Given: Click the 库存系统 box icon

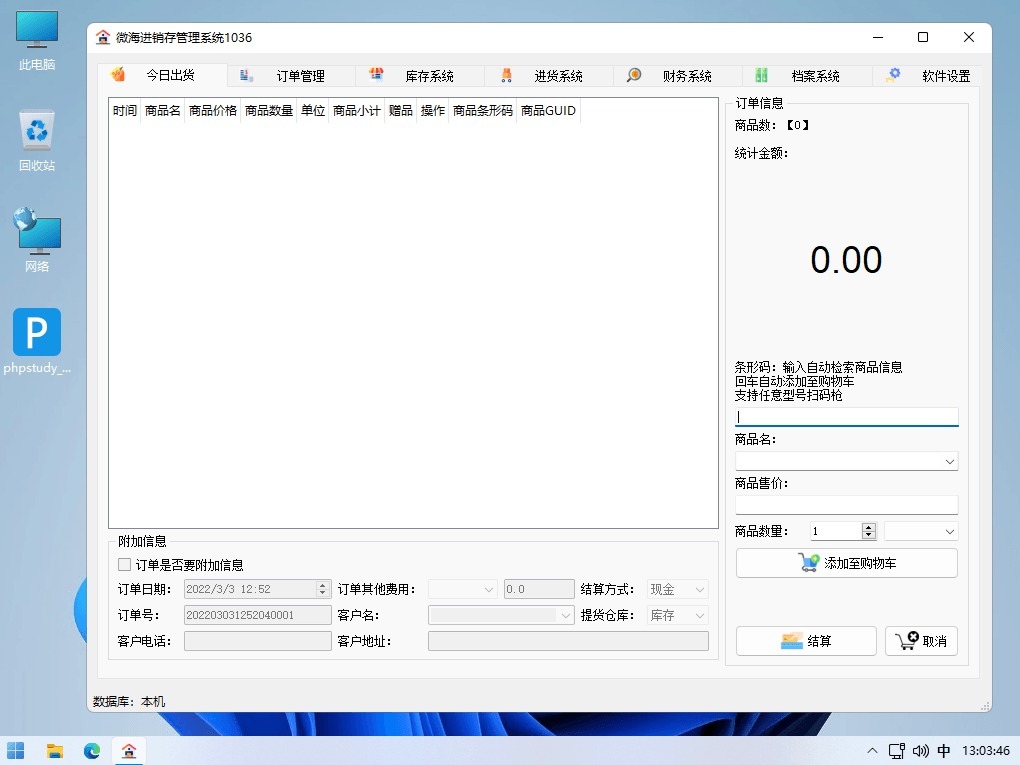Looking at the screenshot, I should pyautogui.click(x=376, y=74).
